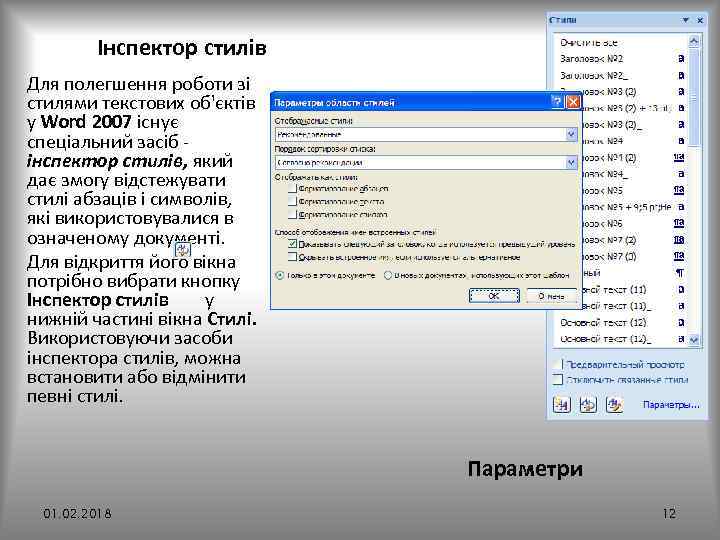
Task: Check Форматирование текста checkbox
Action: click(292, 201)
